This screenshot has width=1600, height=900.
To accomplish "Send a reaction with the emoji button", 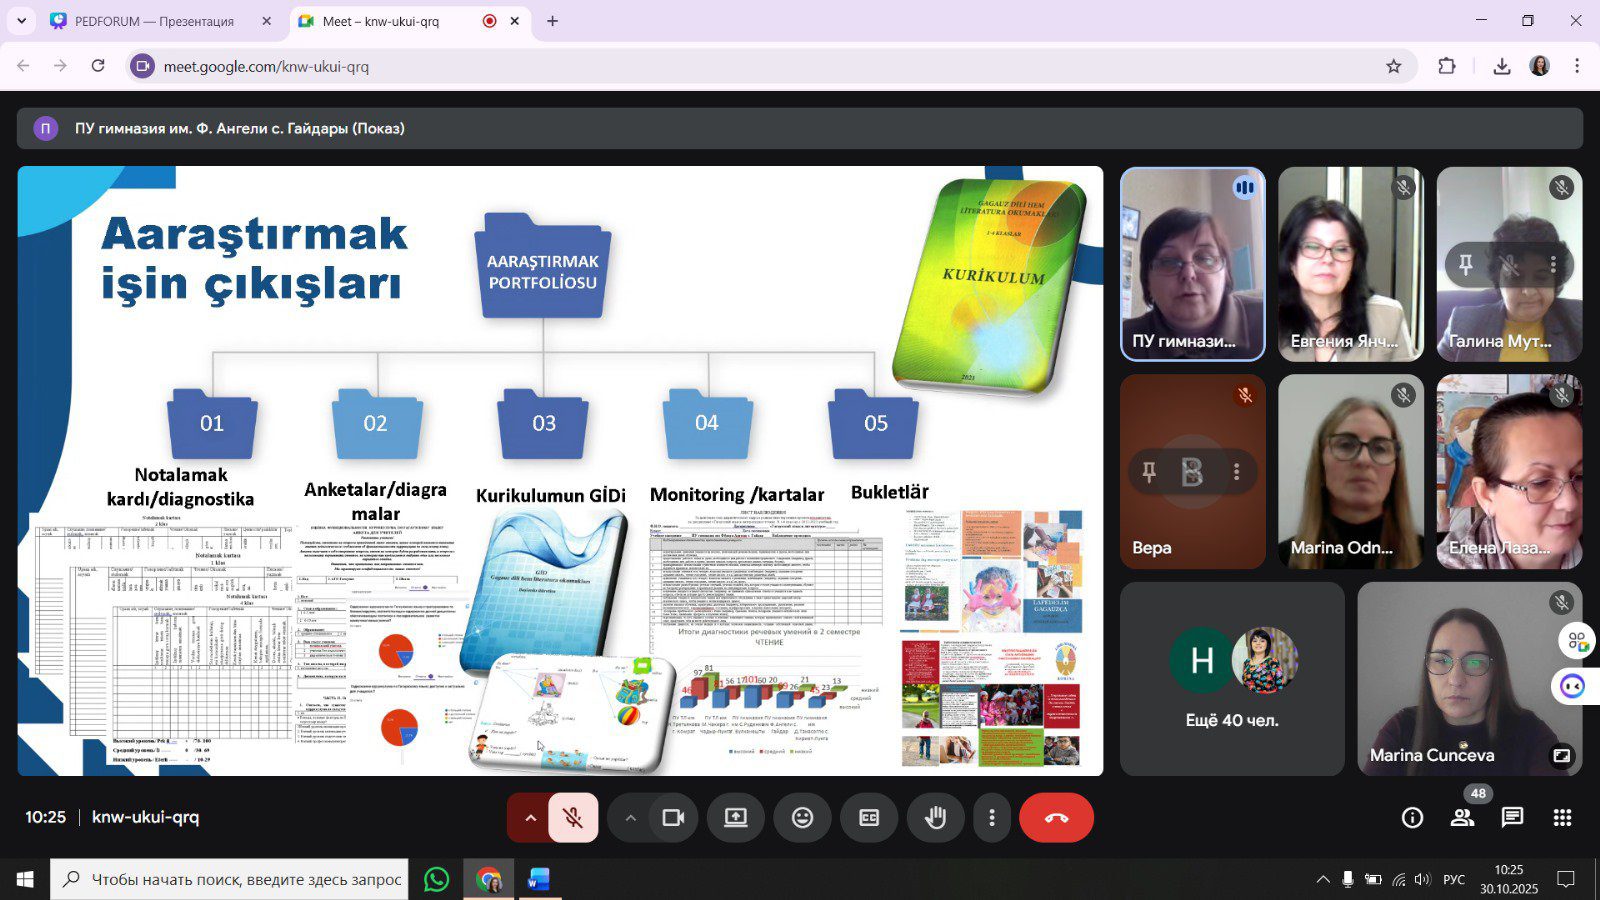I will point(802,818).
